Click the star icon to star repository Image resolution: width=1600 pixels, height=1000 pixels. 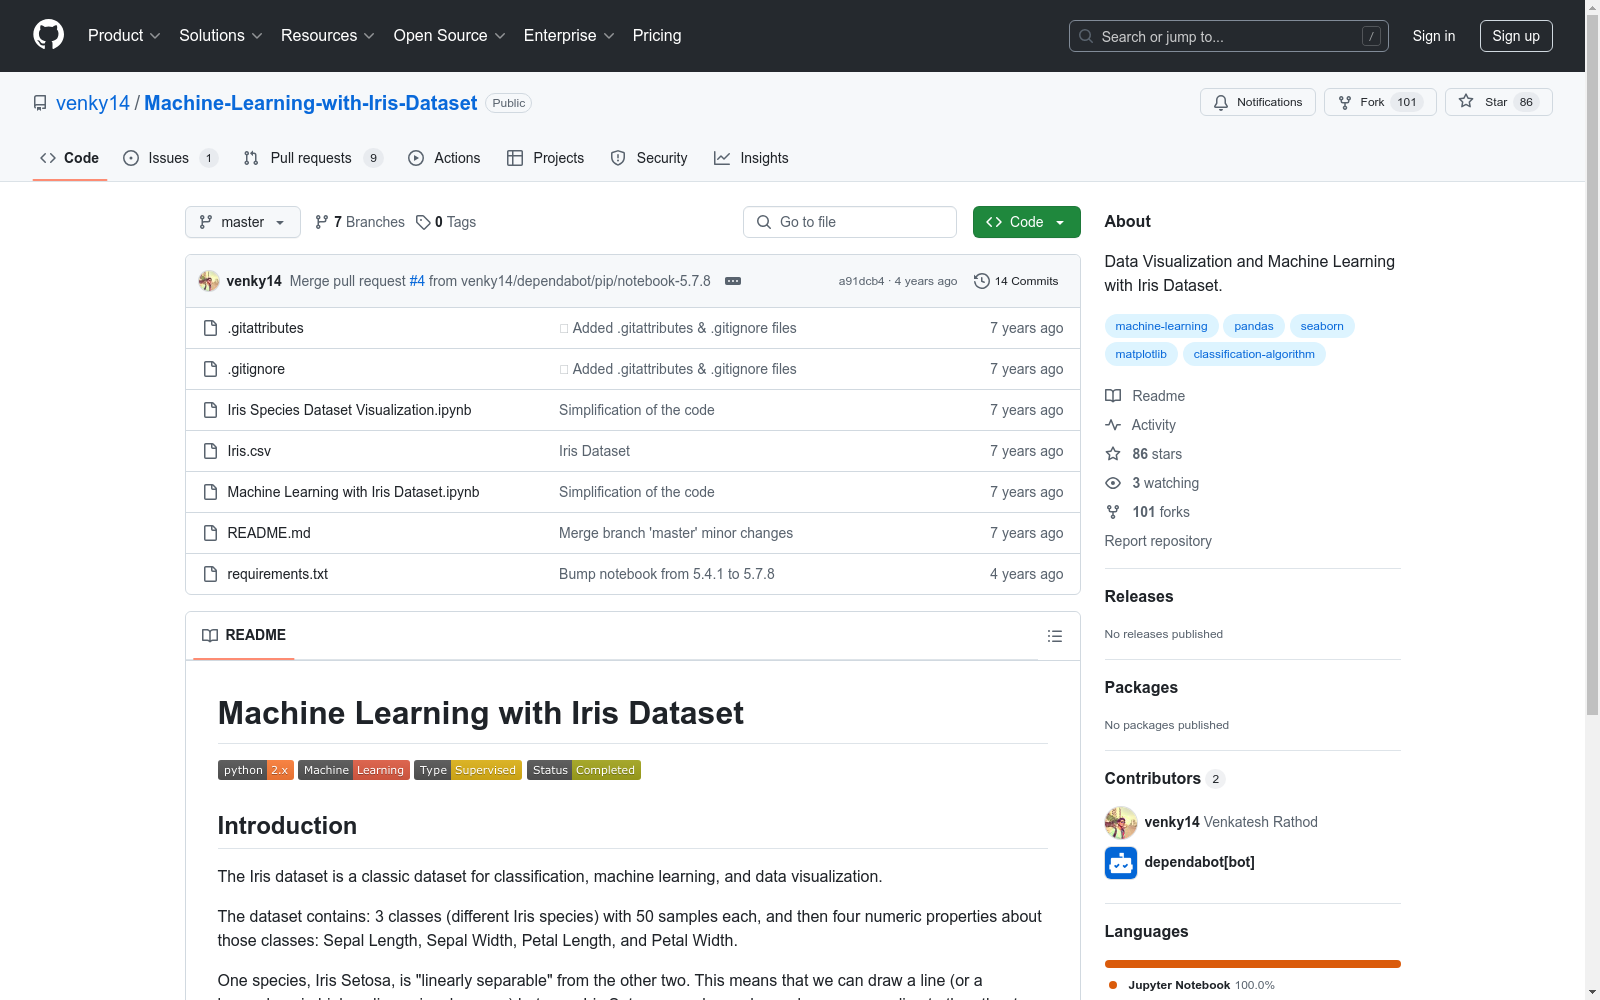coord(1466,101)
